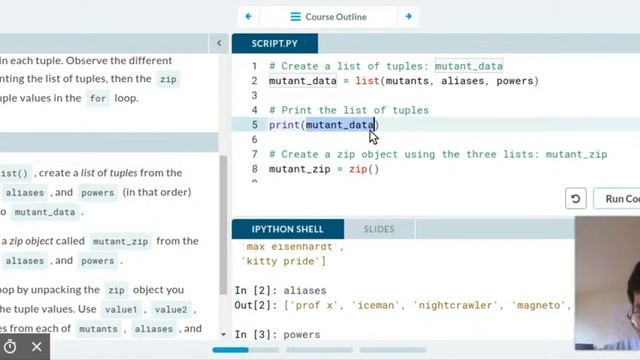Click the zip() call on line 8
Screen dimensions: 640x360
coord(364,169)
